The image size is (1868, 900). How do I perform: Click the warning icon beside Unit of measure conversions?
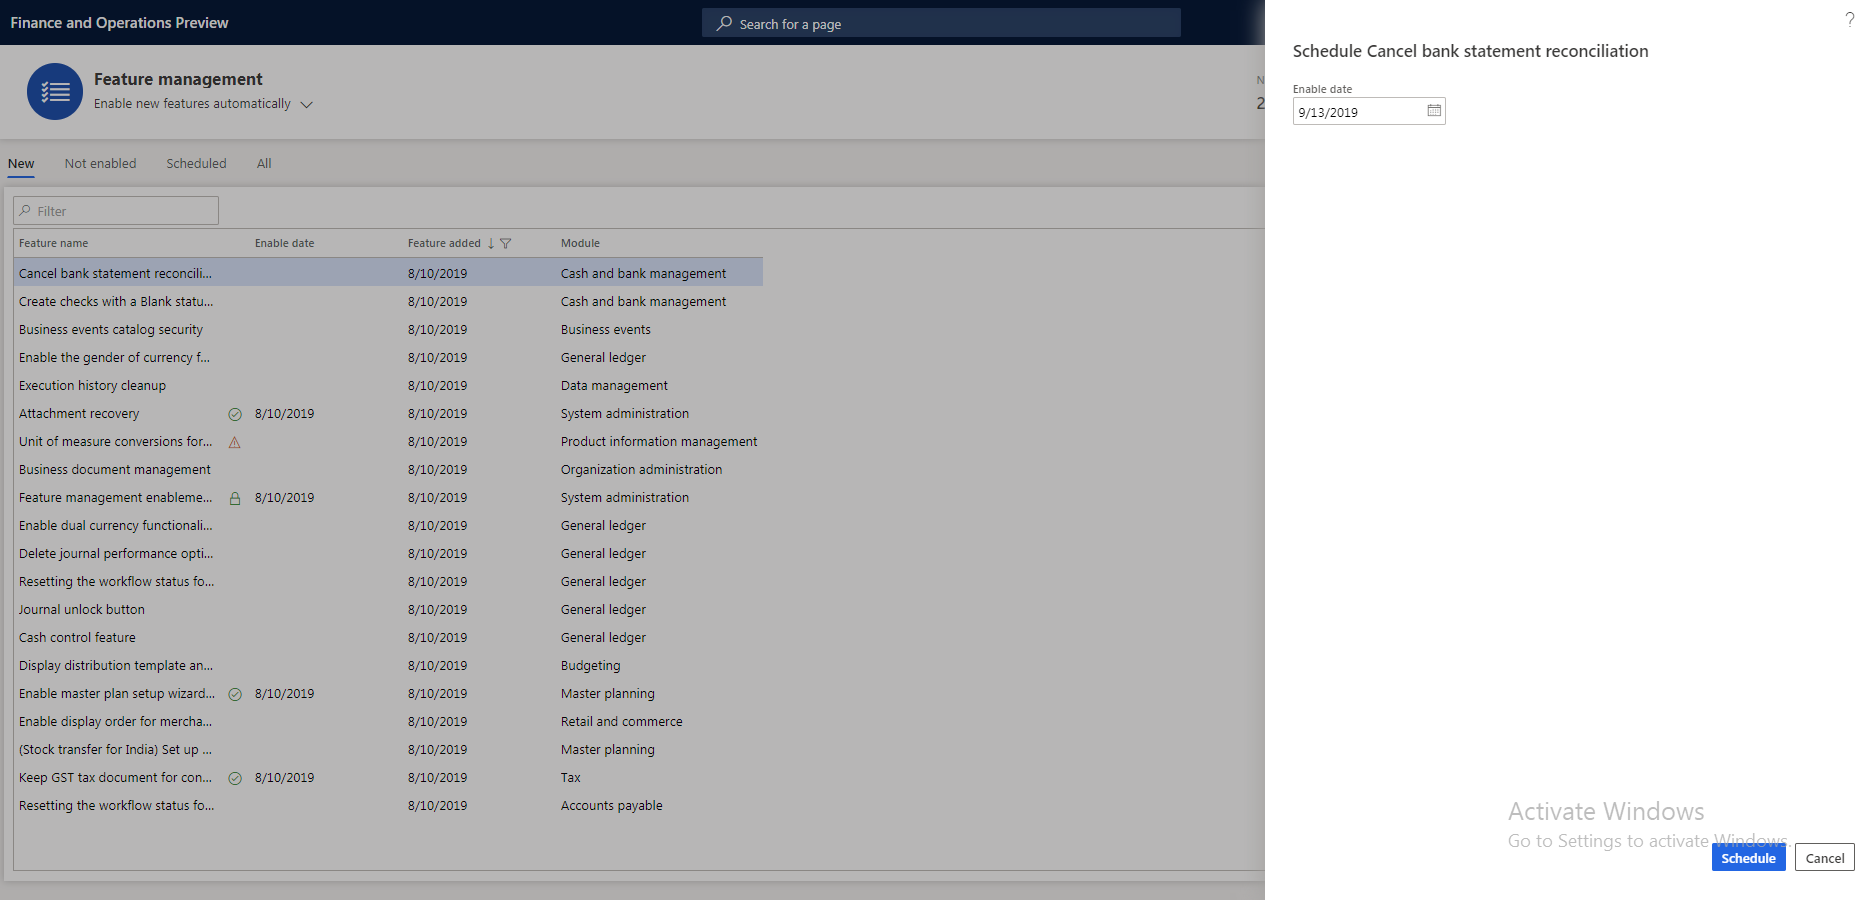click(x=235, y=441)
